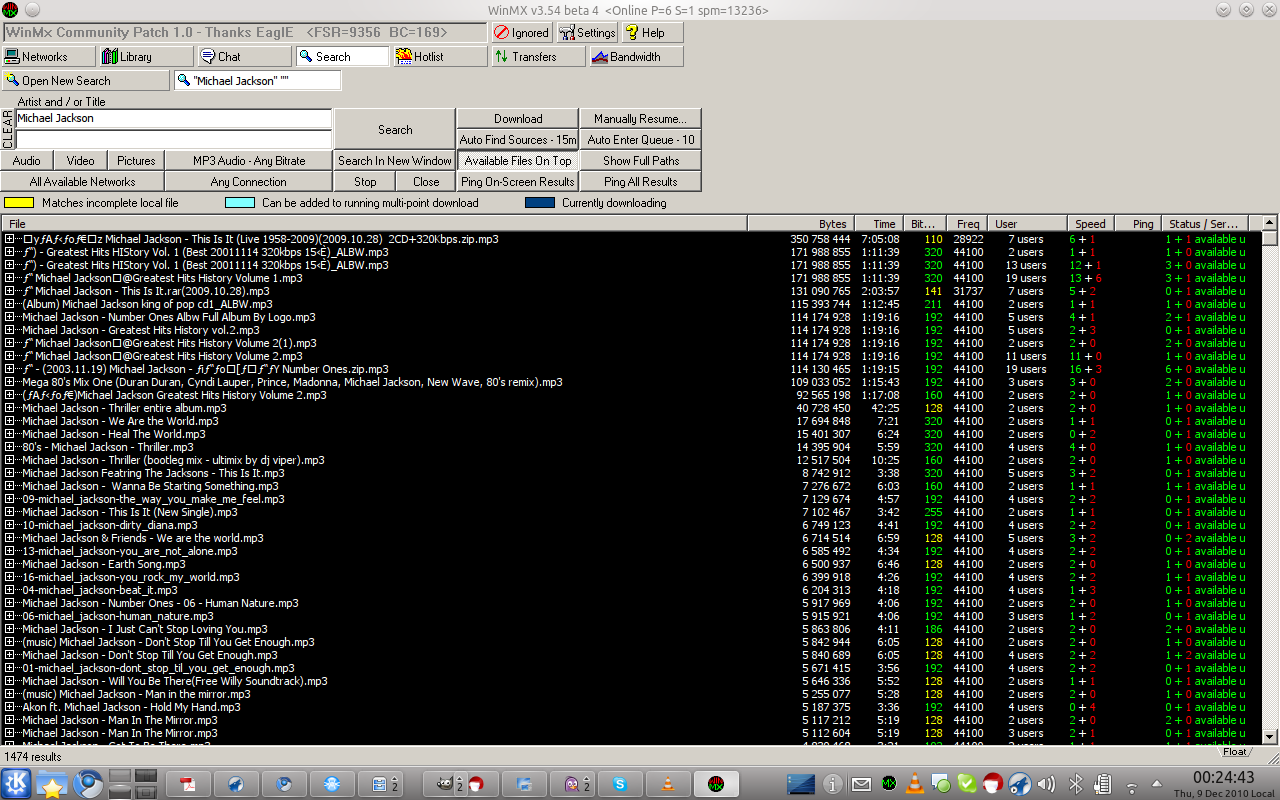
Task: Click the WinMX taskbar entry
Action: [x=716, y=784]
